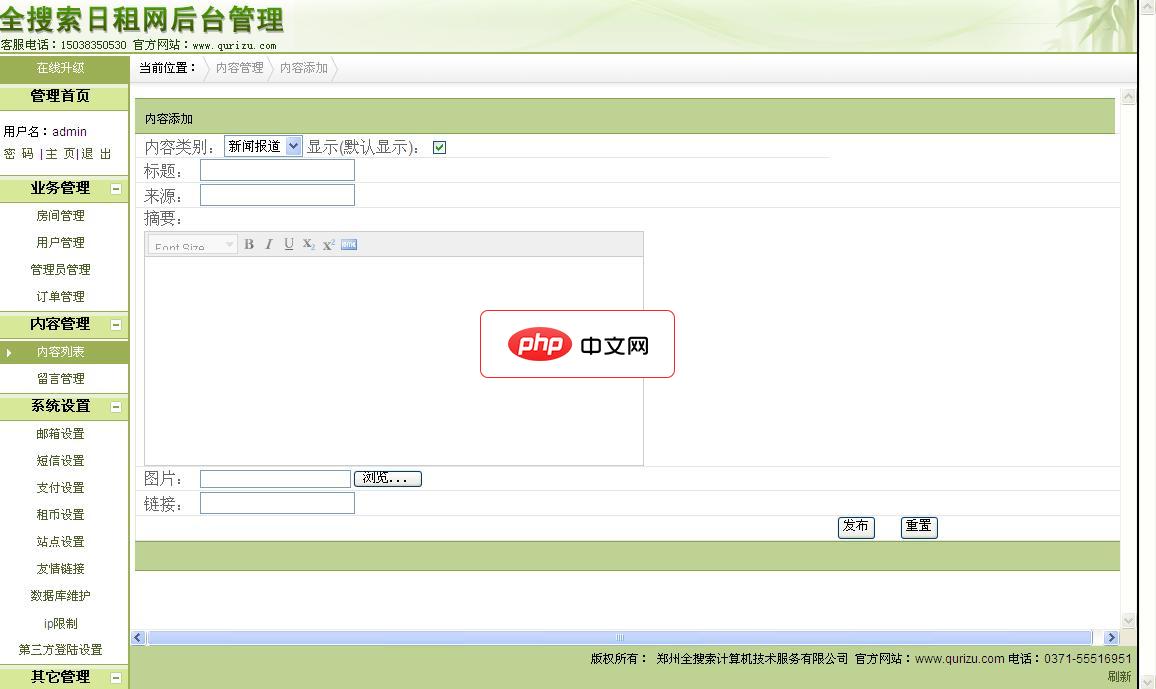The image size is (1156, 689).
Task: Open the Font Size dropdown
Action: coord(192,245)
